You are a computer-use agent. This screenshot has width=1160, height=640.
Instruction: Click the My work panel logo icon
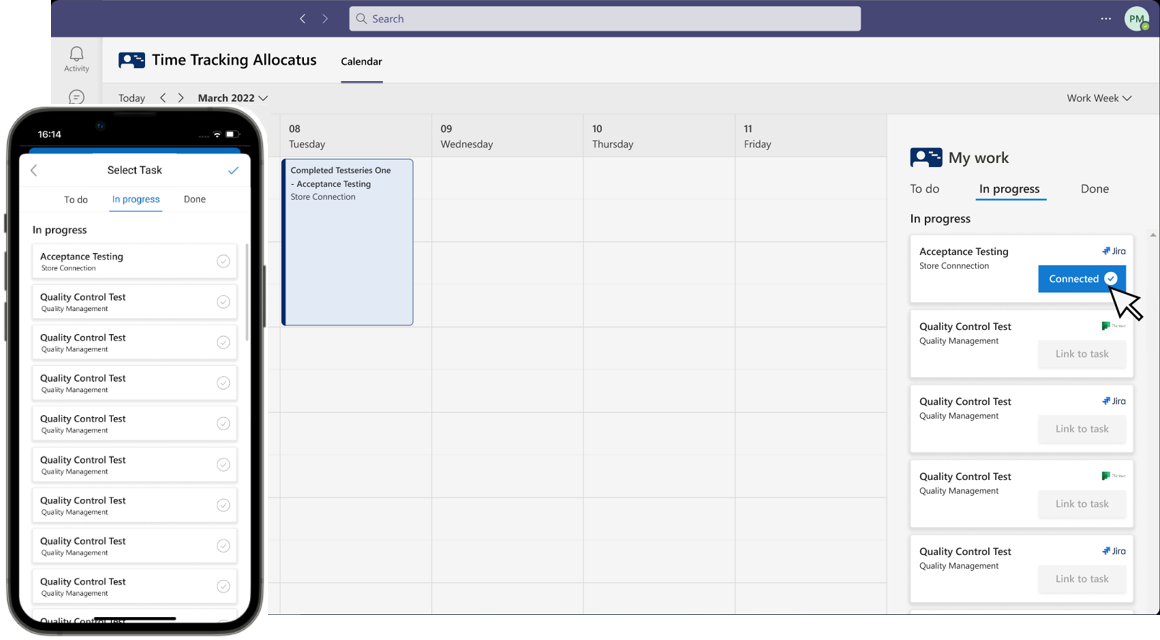point(925,158)
